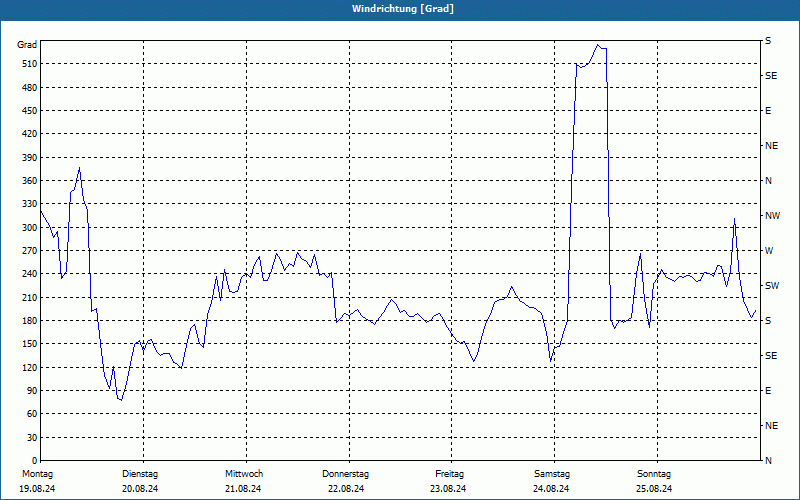Select the Samstag day label

click(x=552, y=474)
